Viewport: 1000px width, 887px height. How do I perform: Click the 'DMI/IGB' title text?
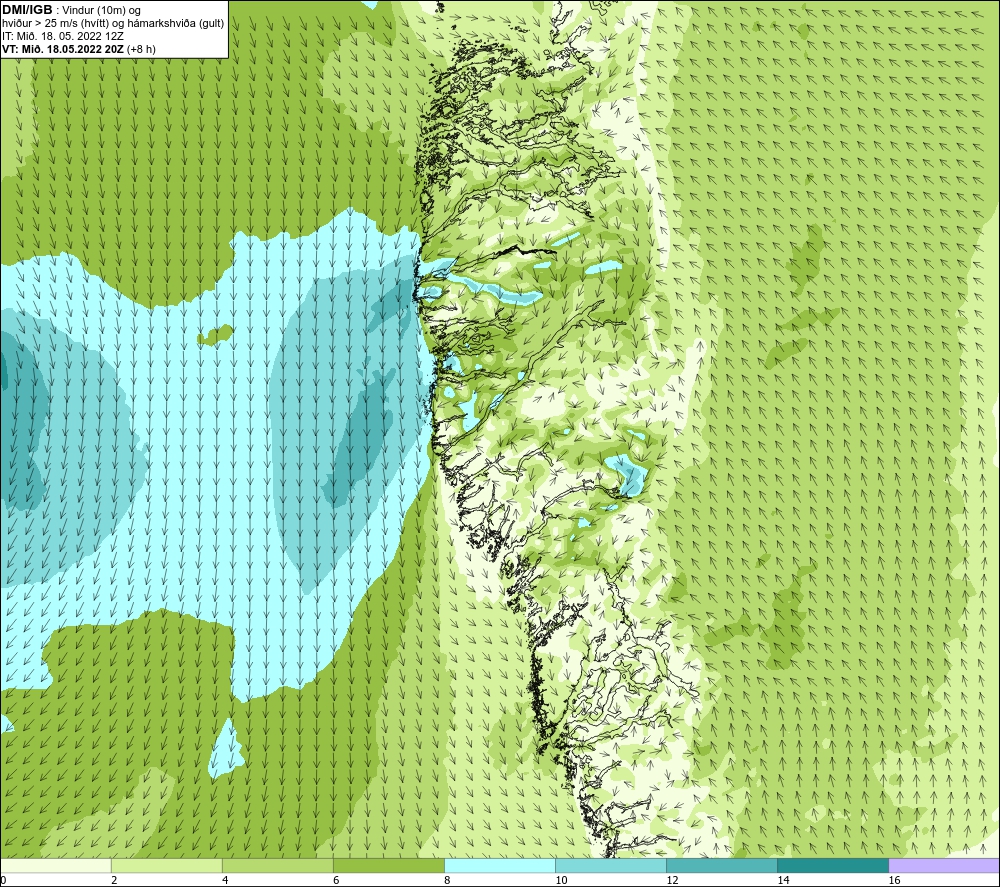point(27,10)
